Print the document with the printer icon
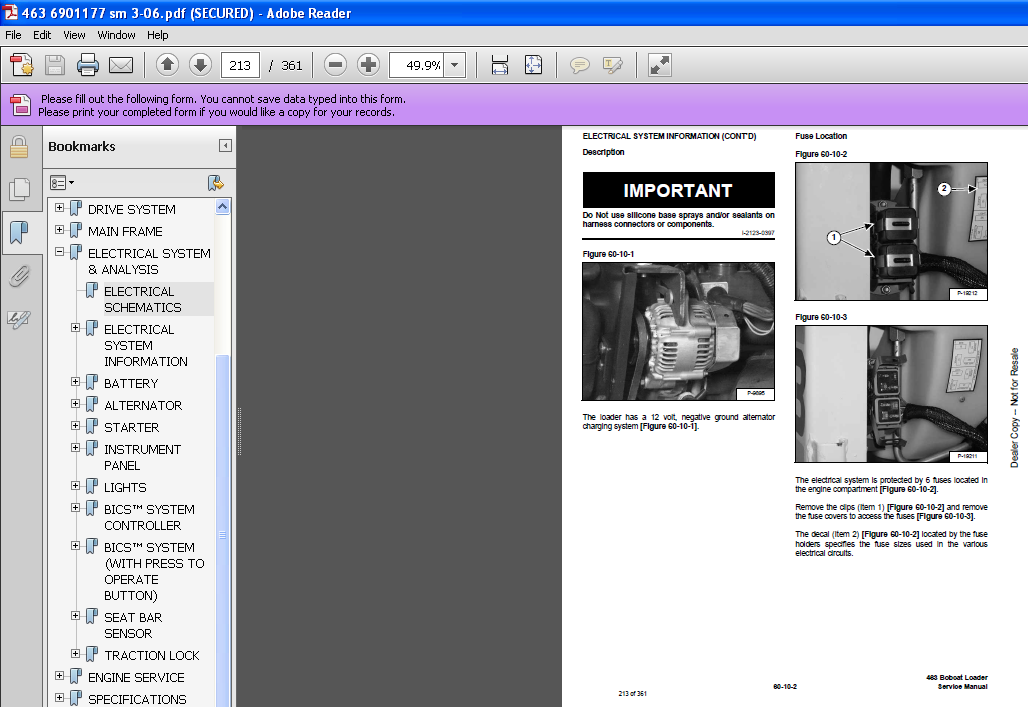Viewport: 1028px width, 707px height. [x=88, y=65]
